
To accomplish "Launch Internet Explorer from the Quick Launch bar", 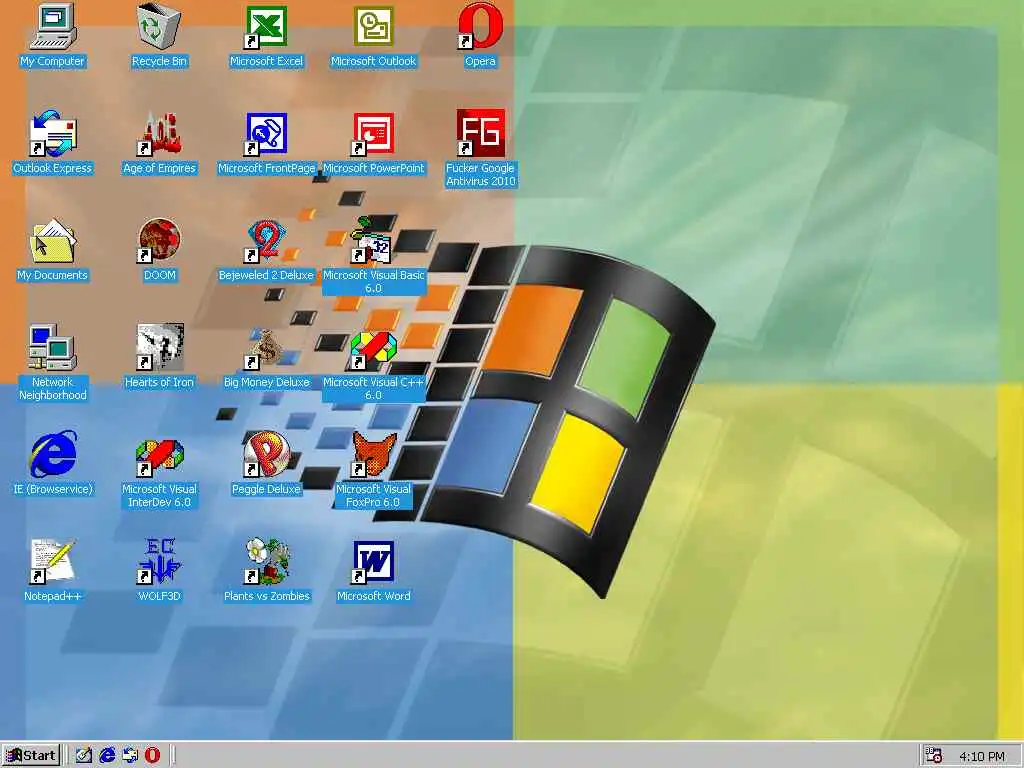I will tap(107, 756).
